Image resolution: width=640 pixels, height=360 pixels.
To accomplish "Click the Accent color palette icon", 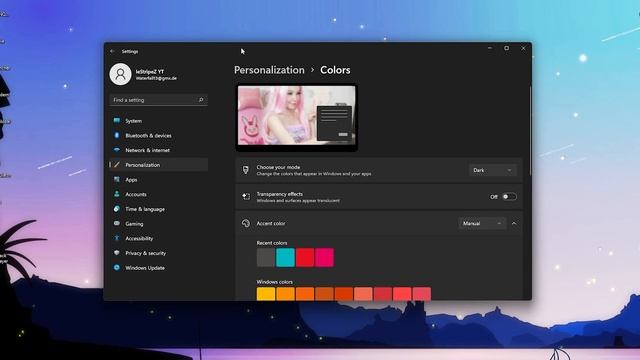I will (x=246, y=223).
